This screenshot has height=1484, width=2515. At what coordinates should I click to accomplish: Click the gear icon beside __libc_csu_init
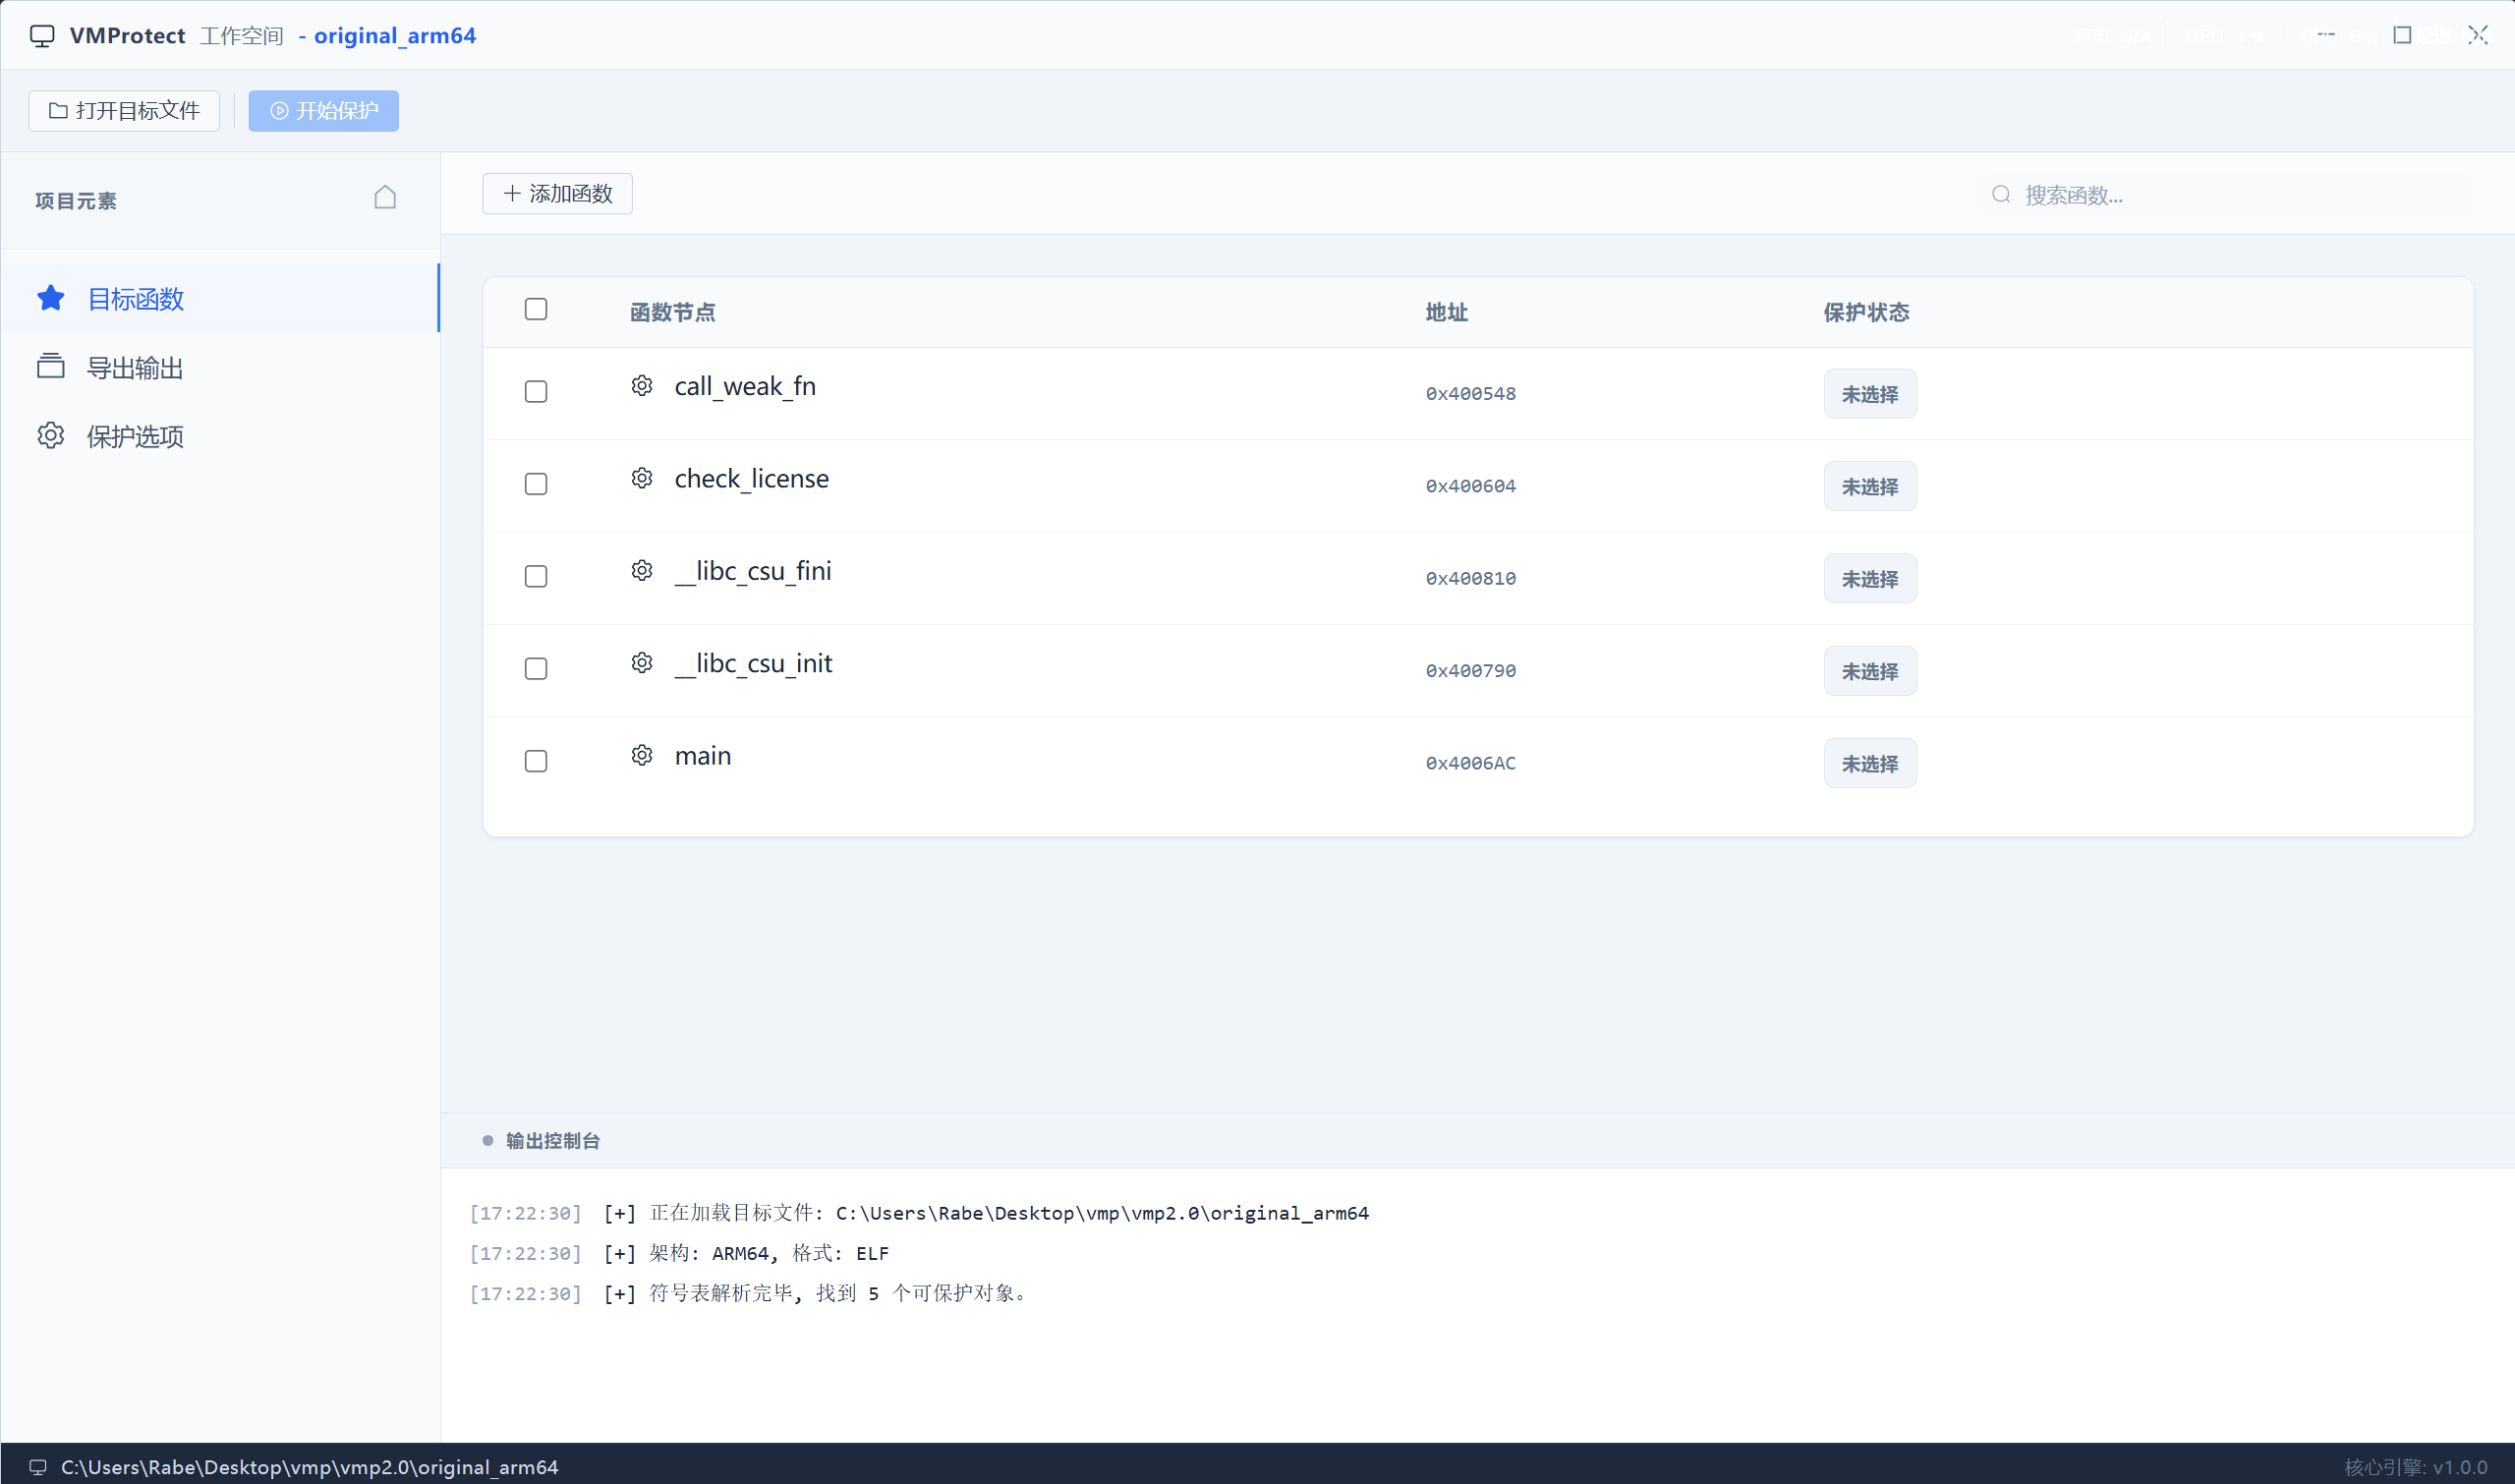(642, 663)
